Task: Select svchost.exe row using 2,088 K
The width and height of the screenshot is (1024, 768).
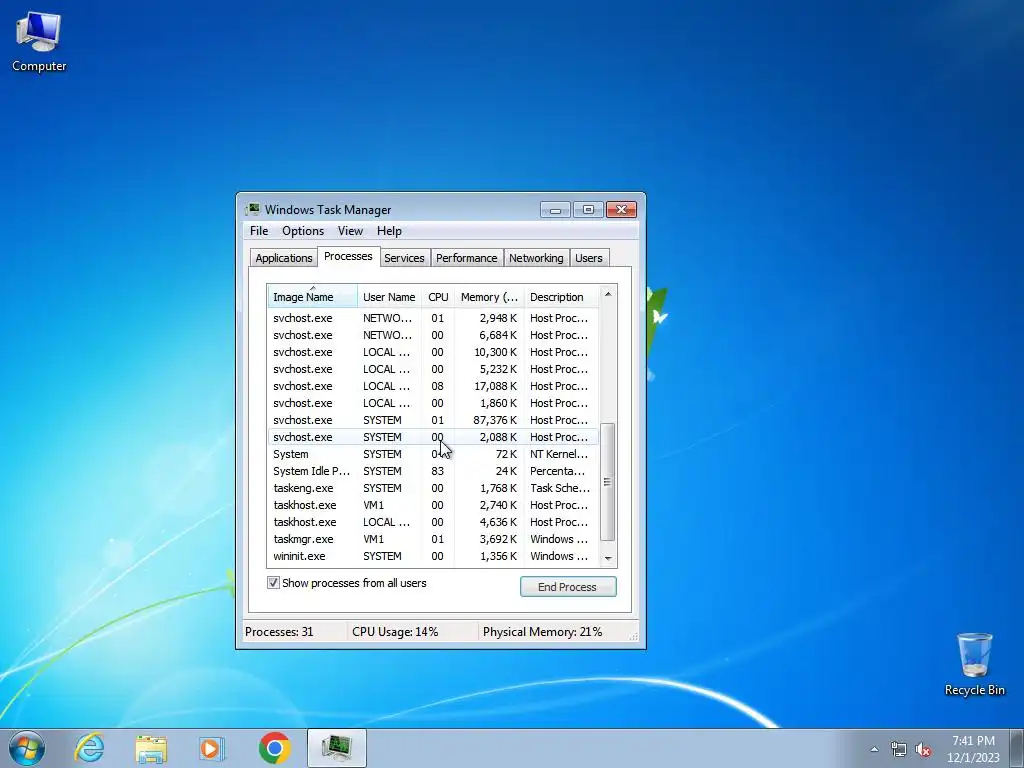Action: 433,437
